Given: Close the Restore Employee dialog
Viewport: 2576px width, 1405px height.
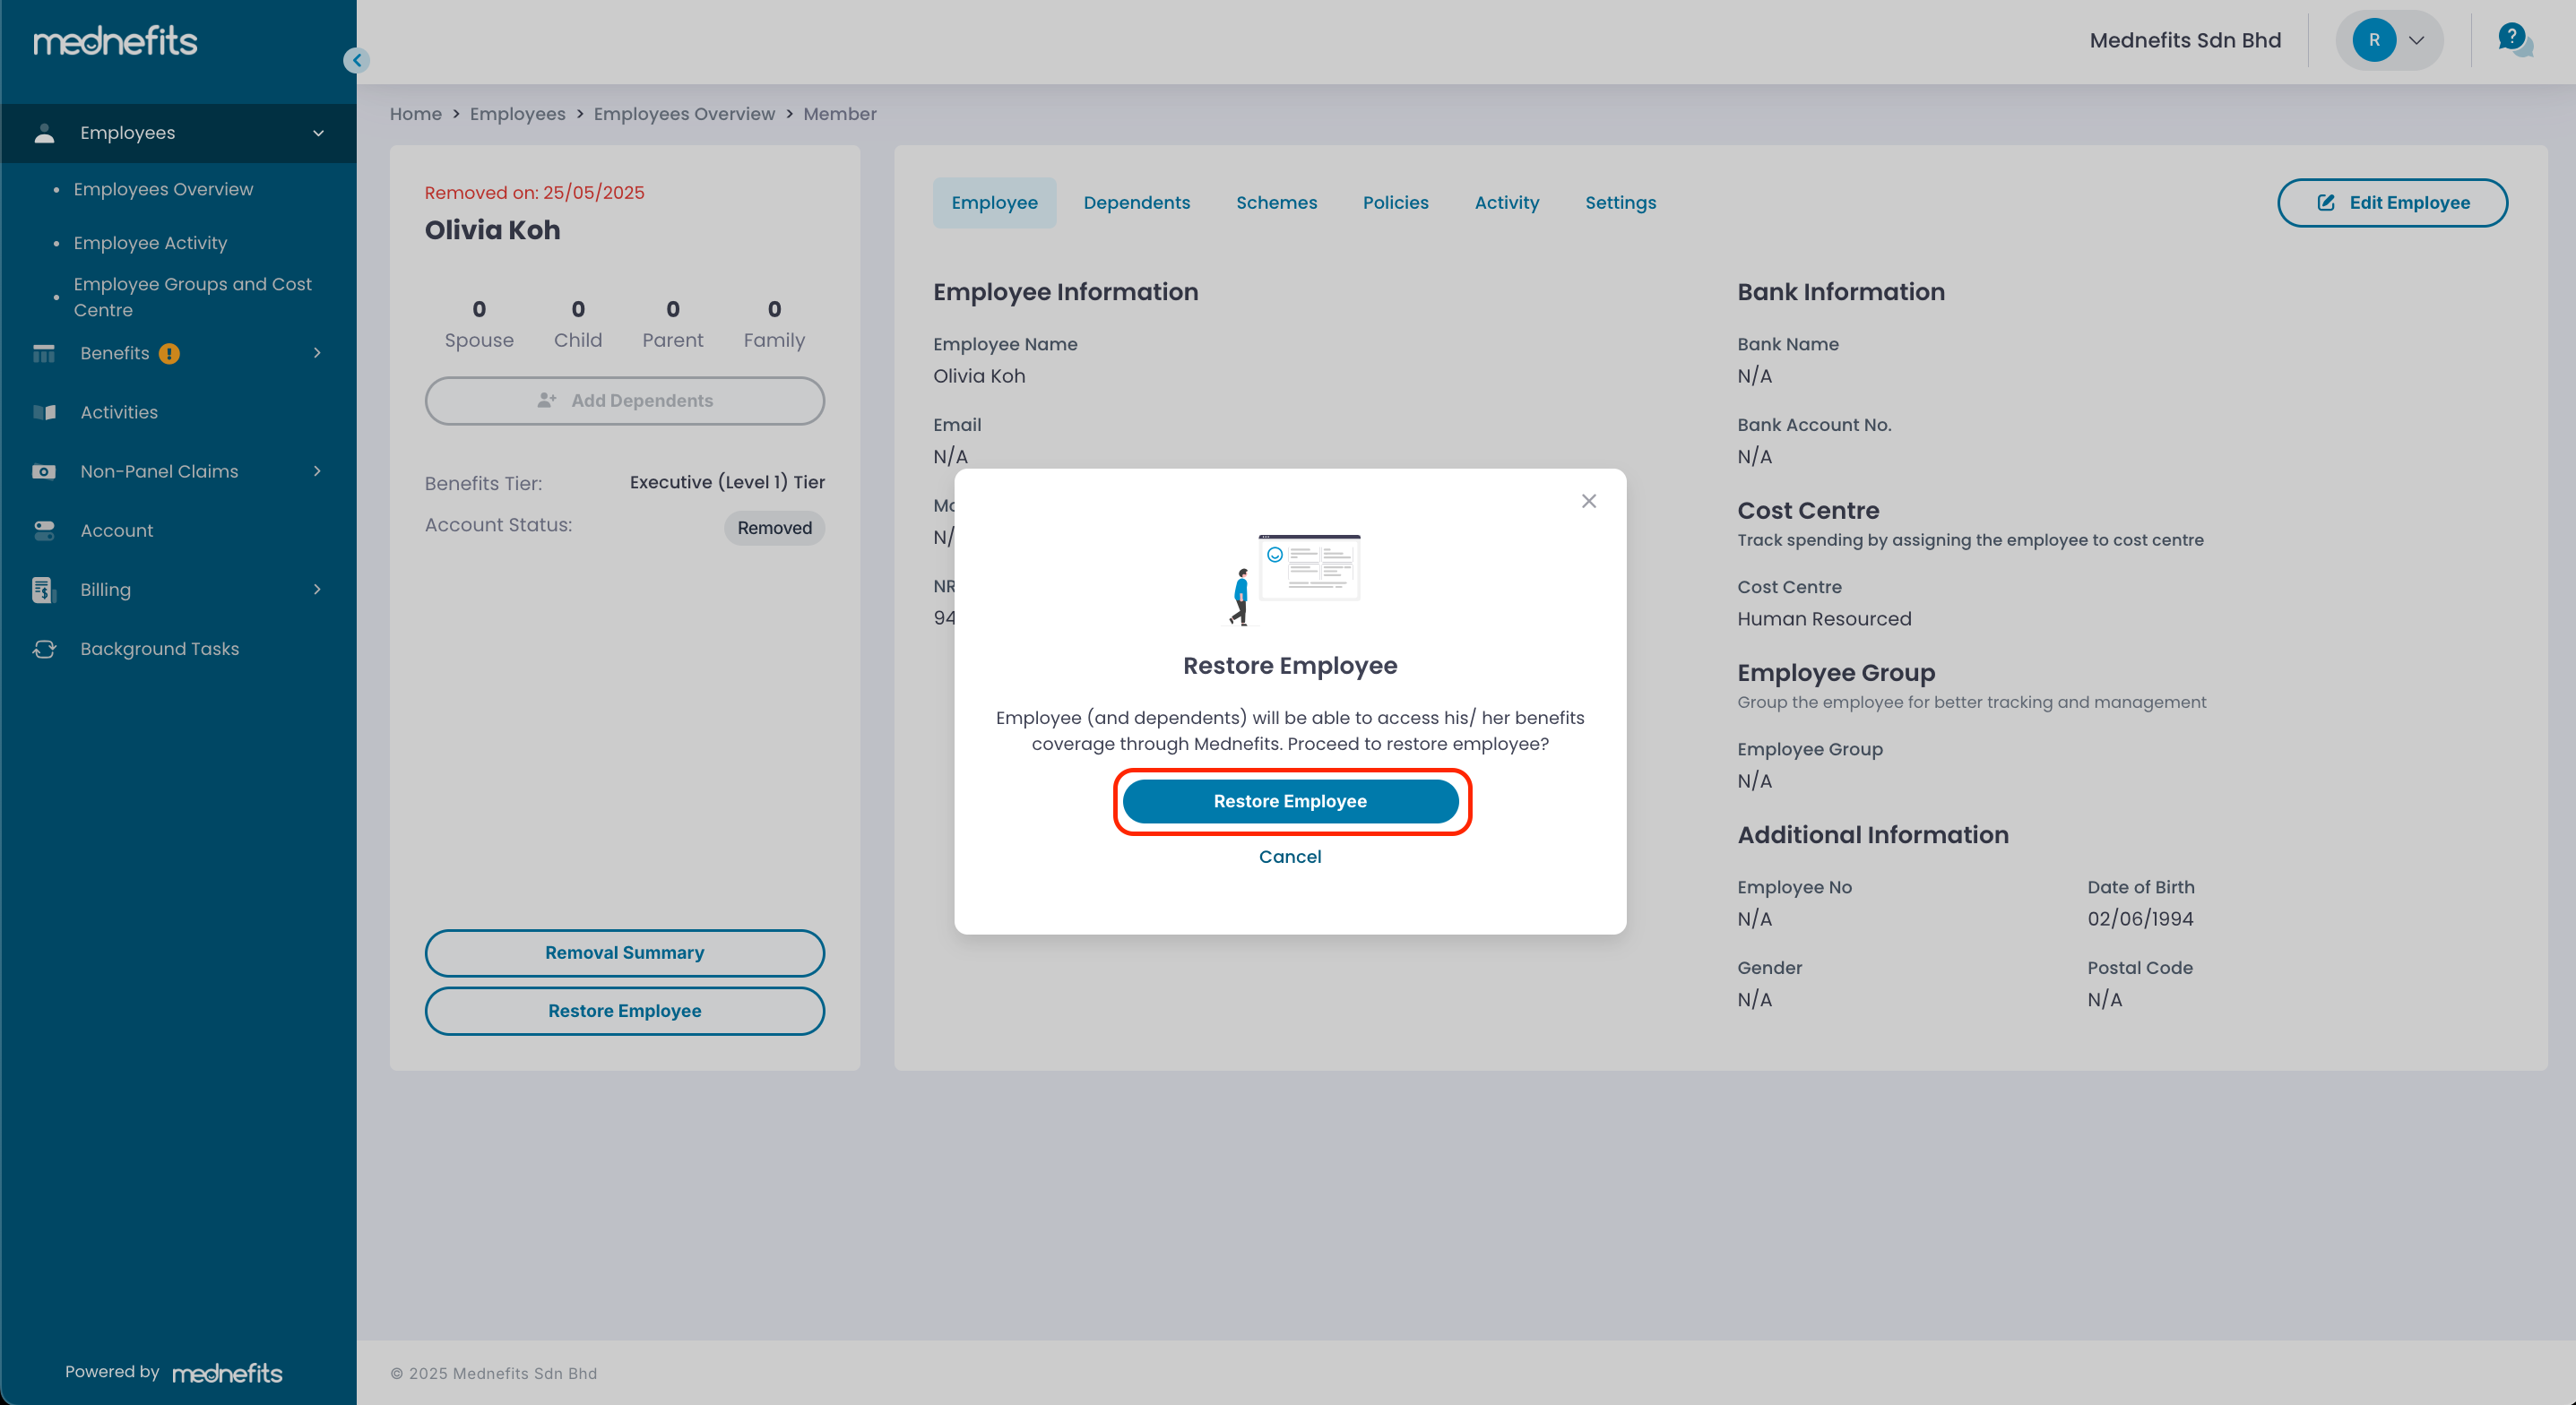Looking at the screenshot, I should [1588, 501].
